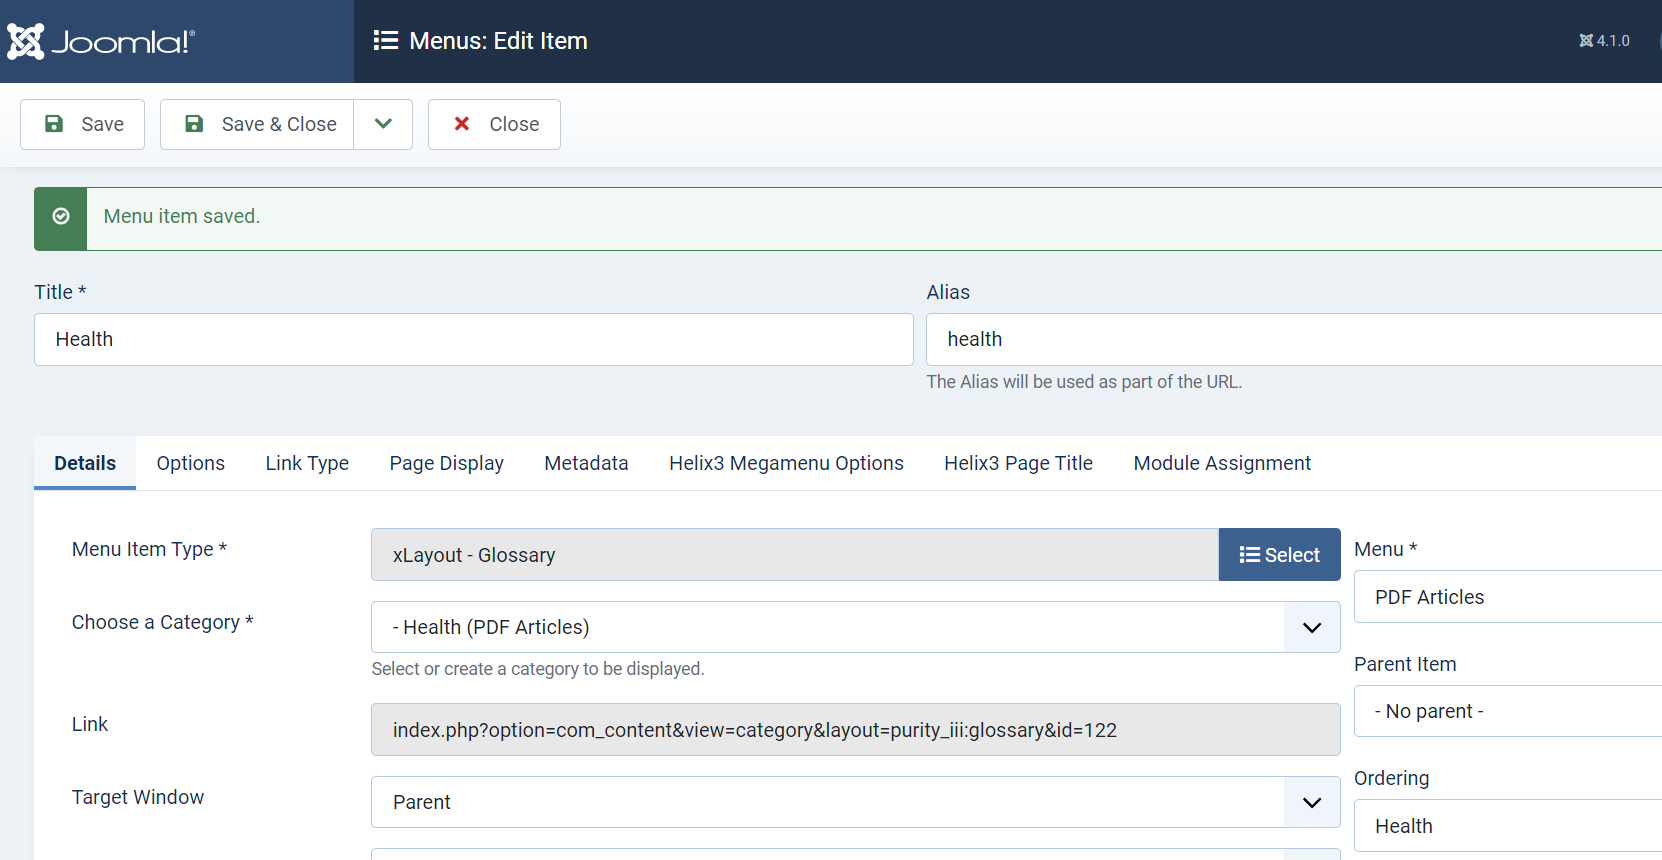Open the Module Assignment tab

tap(1221, 463)
